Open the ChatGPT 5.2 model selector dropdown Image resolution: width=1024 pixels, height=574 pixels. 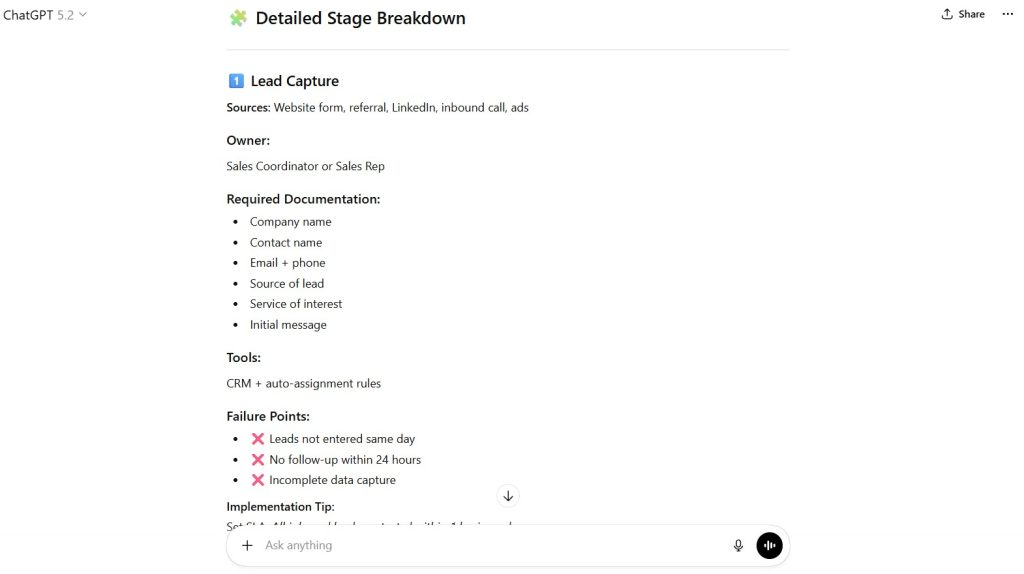[45, 15]
